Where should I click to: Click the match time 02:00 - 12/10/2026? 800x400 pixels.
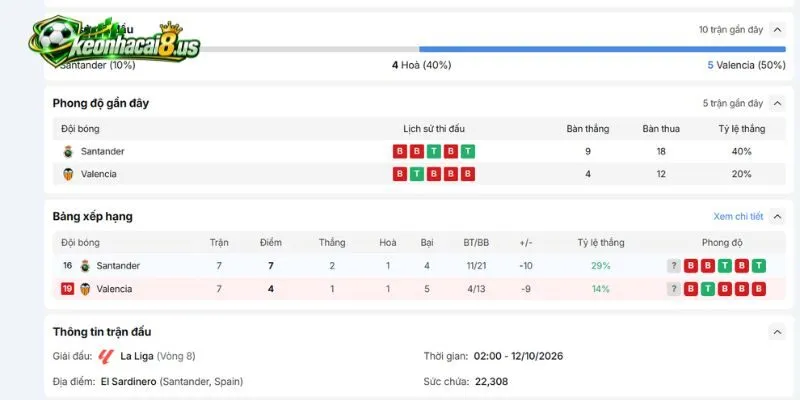518,356
